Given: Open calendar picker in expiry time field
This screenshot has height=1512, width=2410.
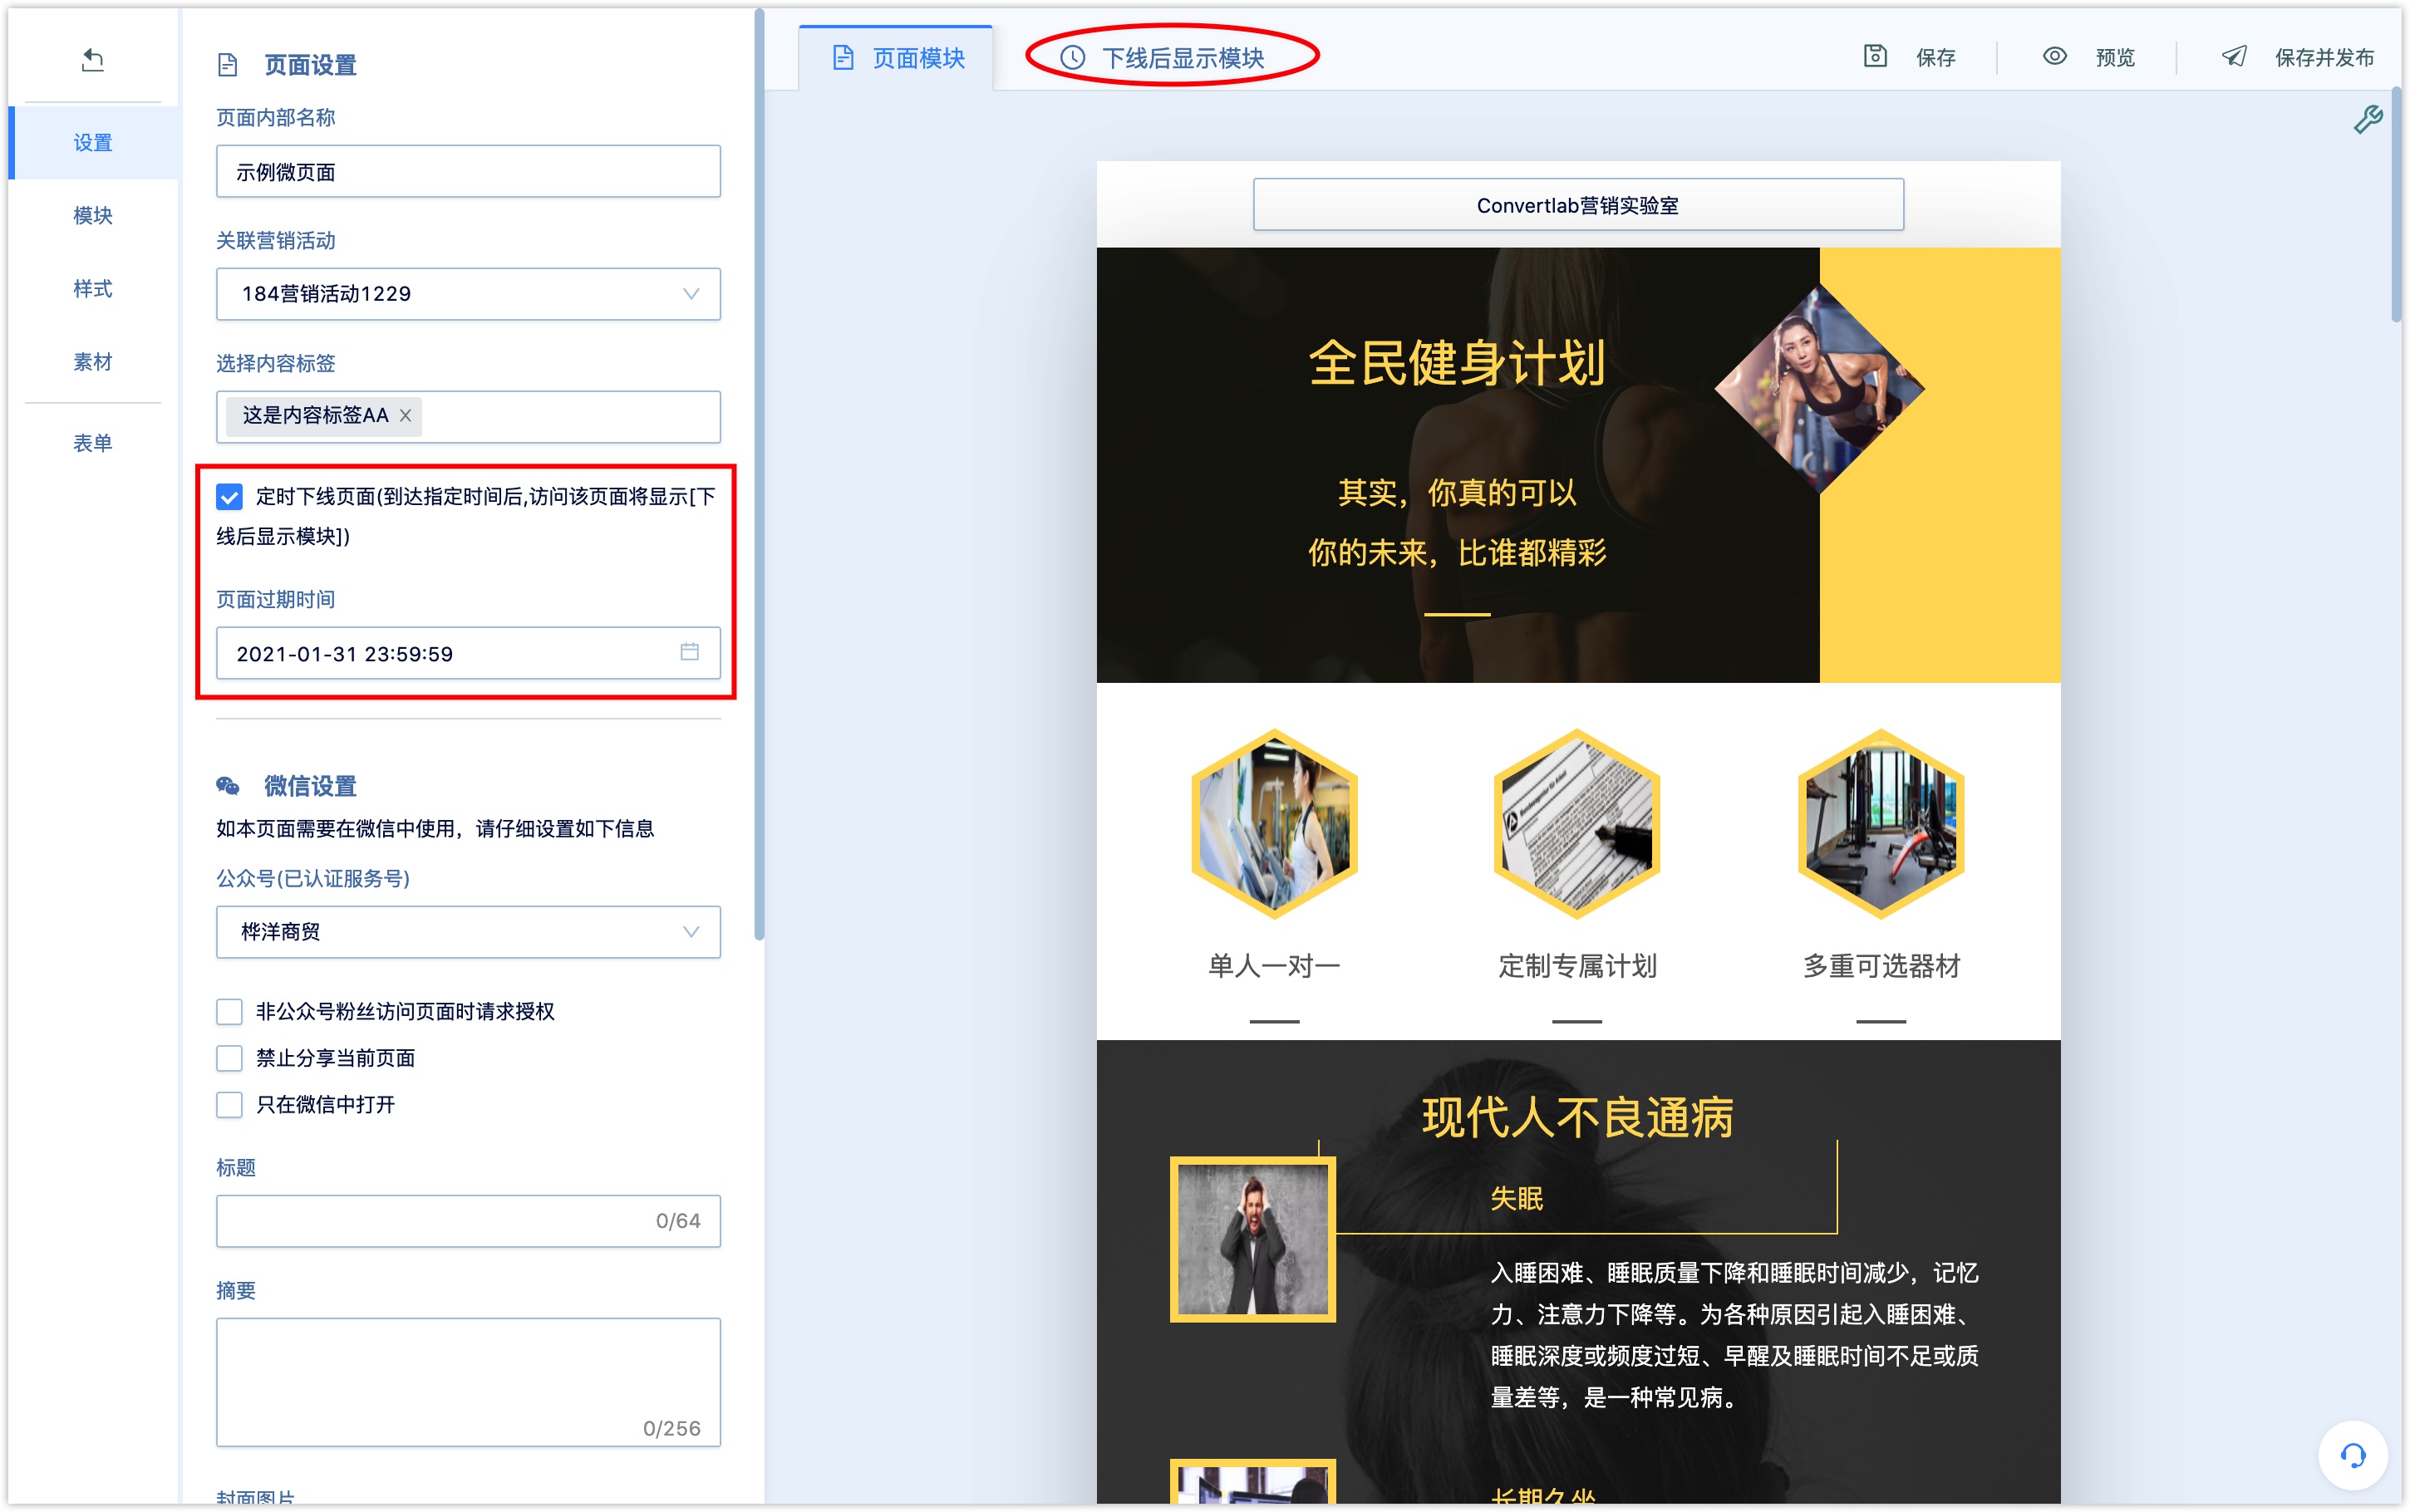Looking at the screenshot, I should pyautogui.click(x=689, y=652).
